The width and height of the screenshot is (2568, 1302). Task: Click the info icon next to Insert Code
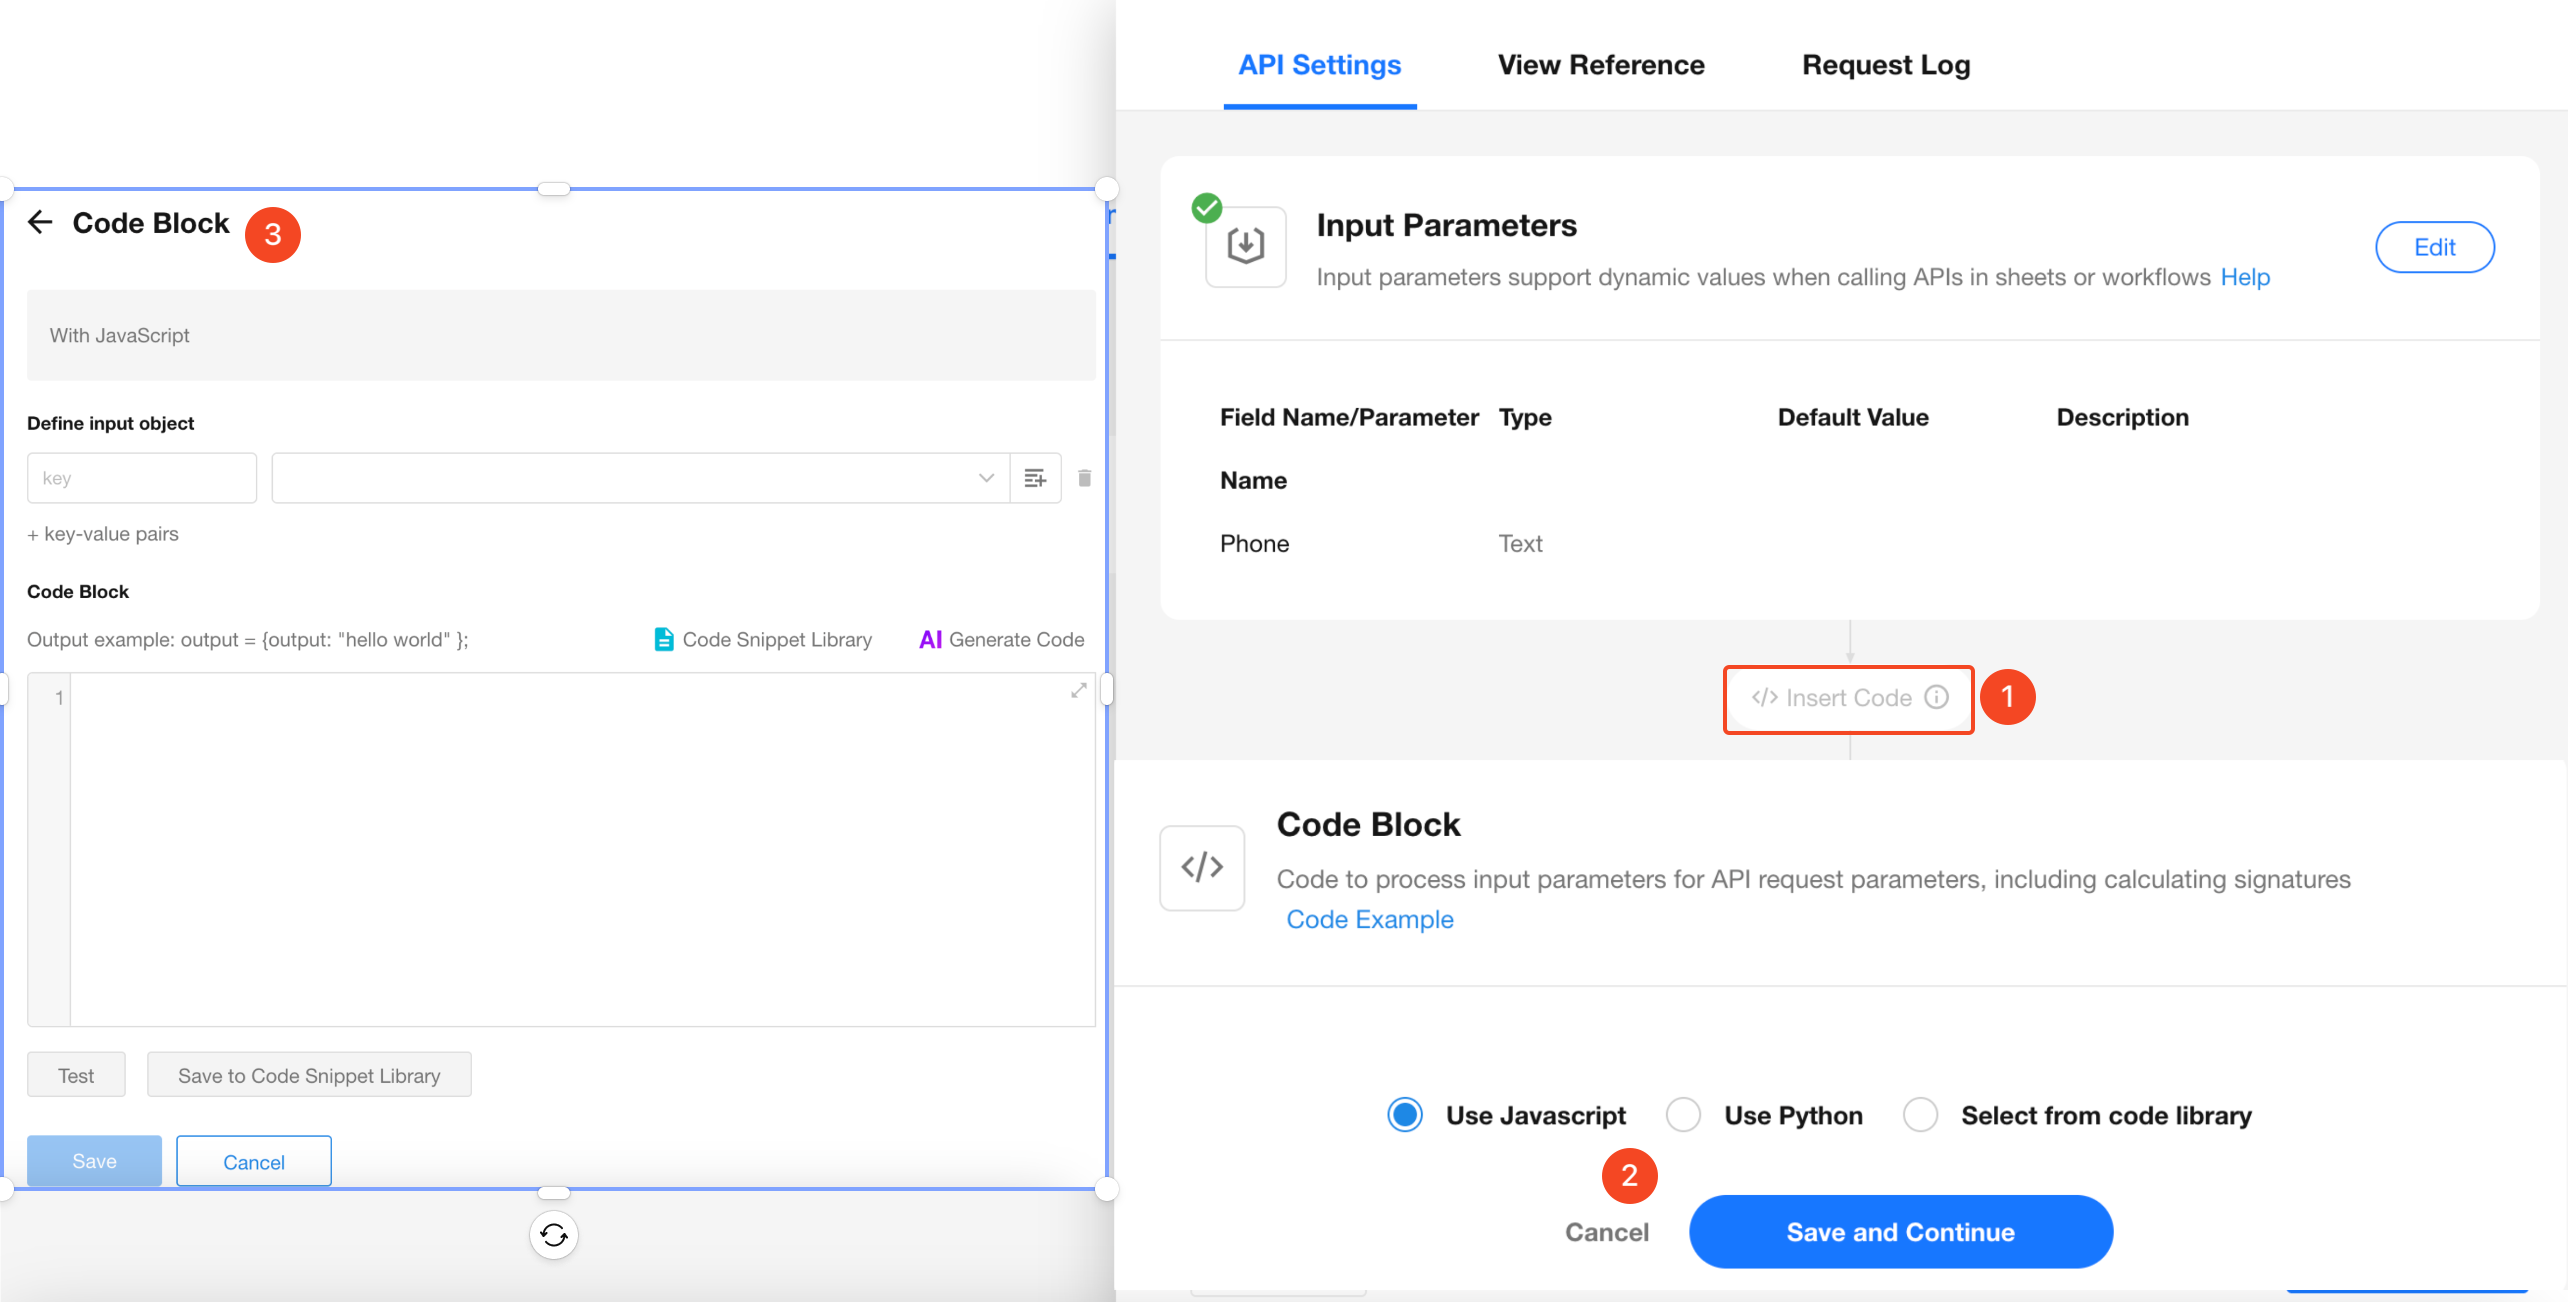click(x=1937, y=697)
